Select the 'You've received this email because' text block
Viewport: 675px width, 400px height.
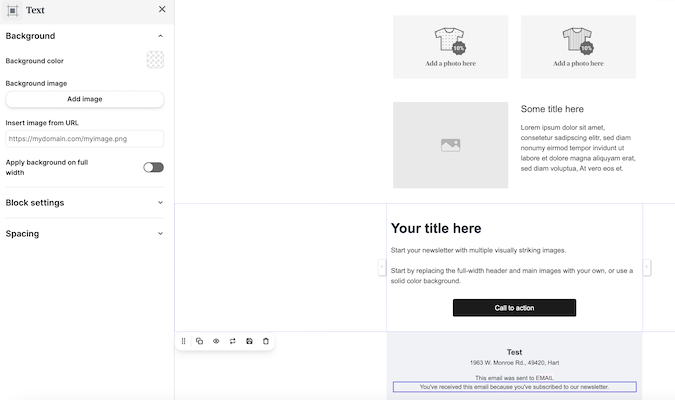pos(514,387)
